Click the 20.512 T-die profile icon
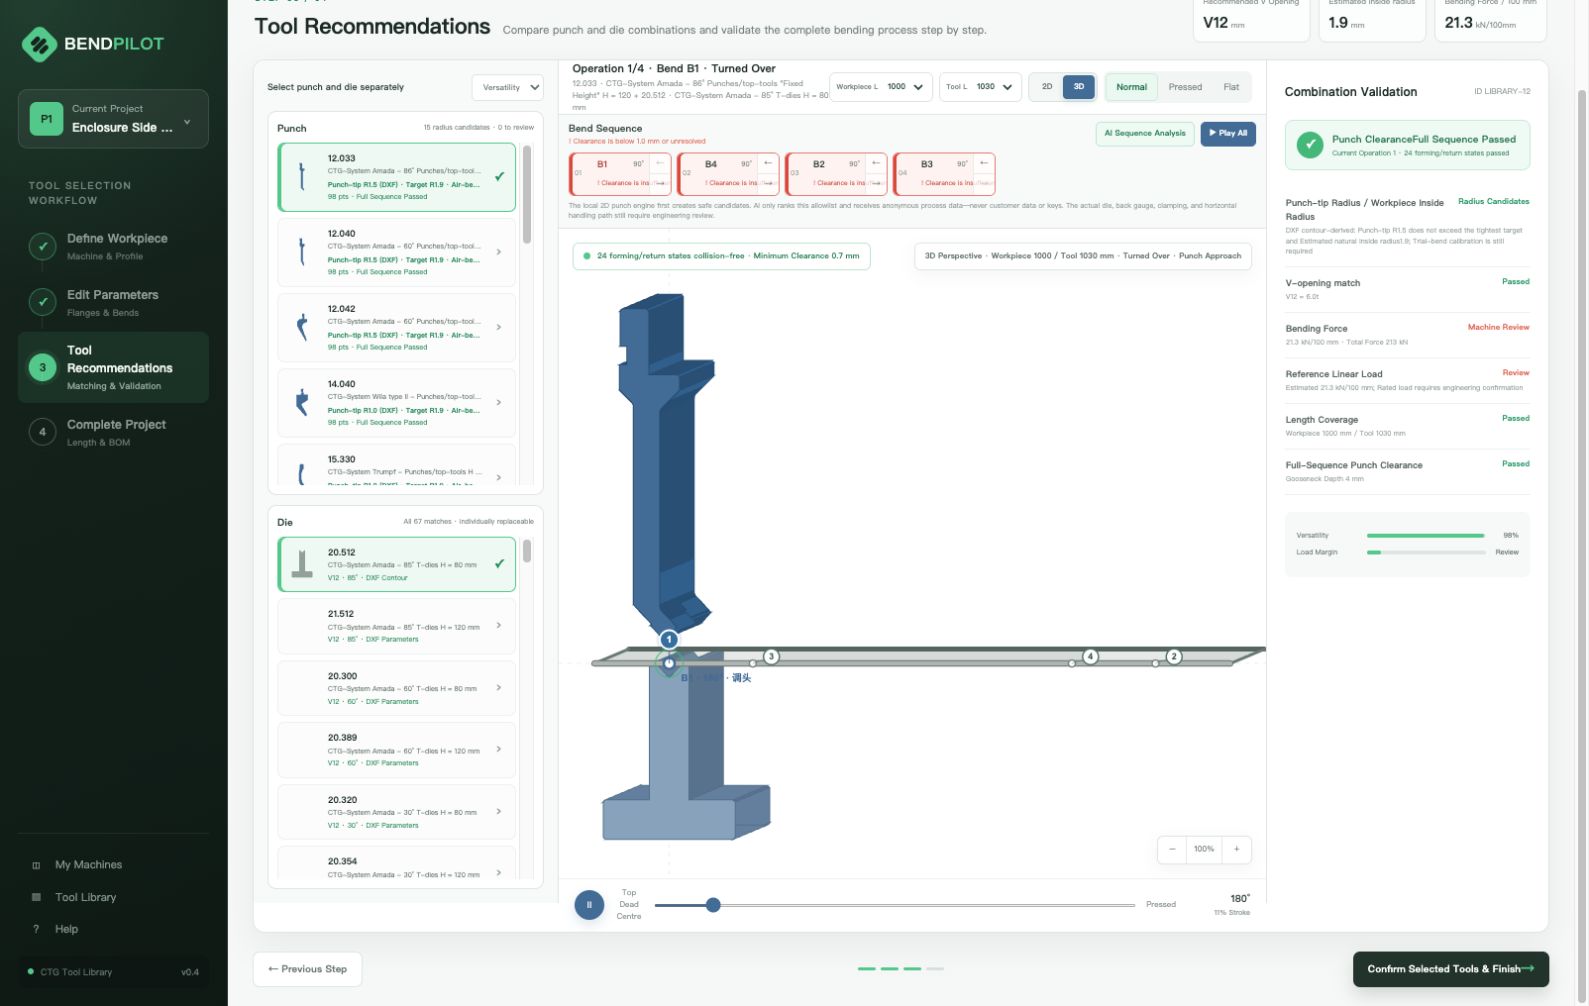Viewport: 1589px width, 1006px height. pos(302,564)
